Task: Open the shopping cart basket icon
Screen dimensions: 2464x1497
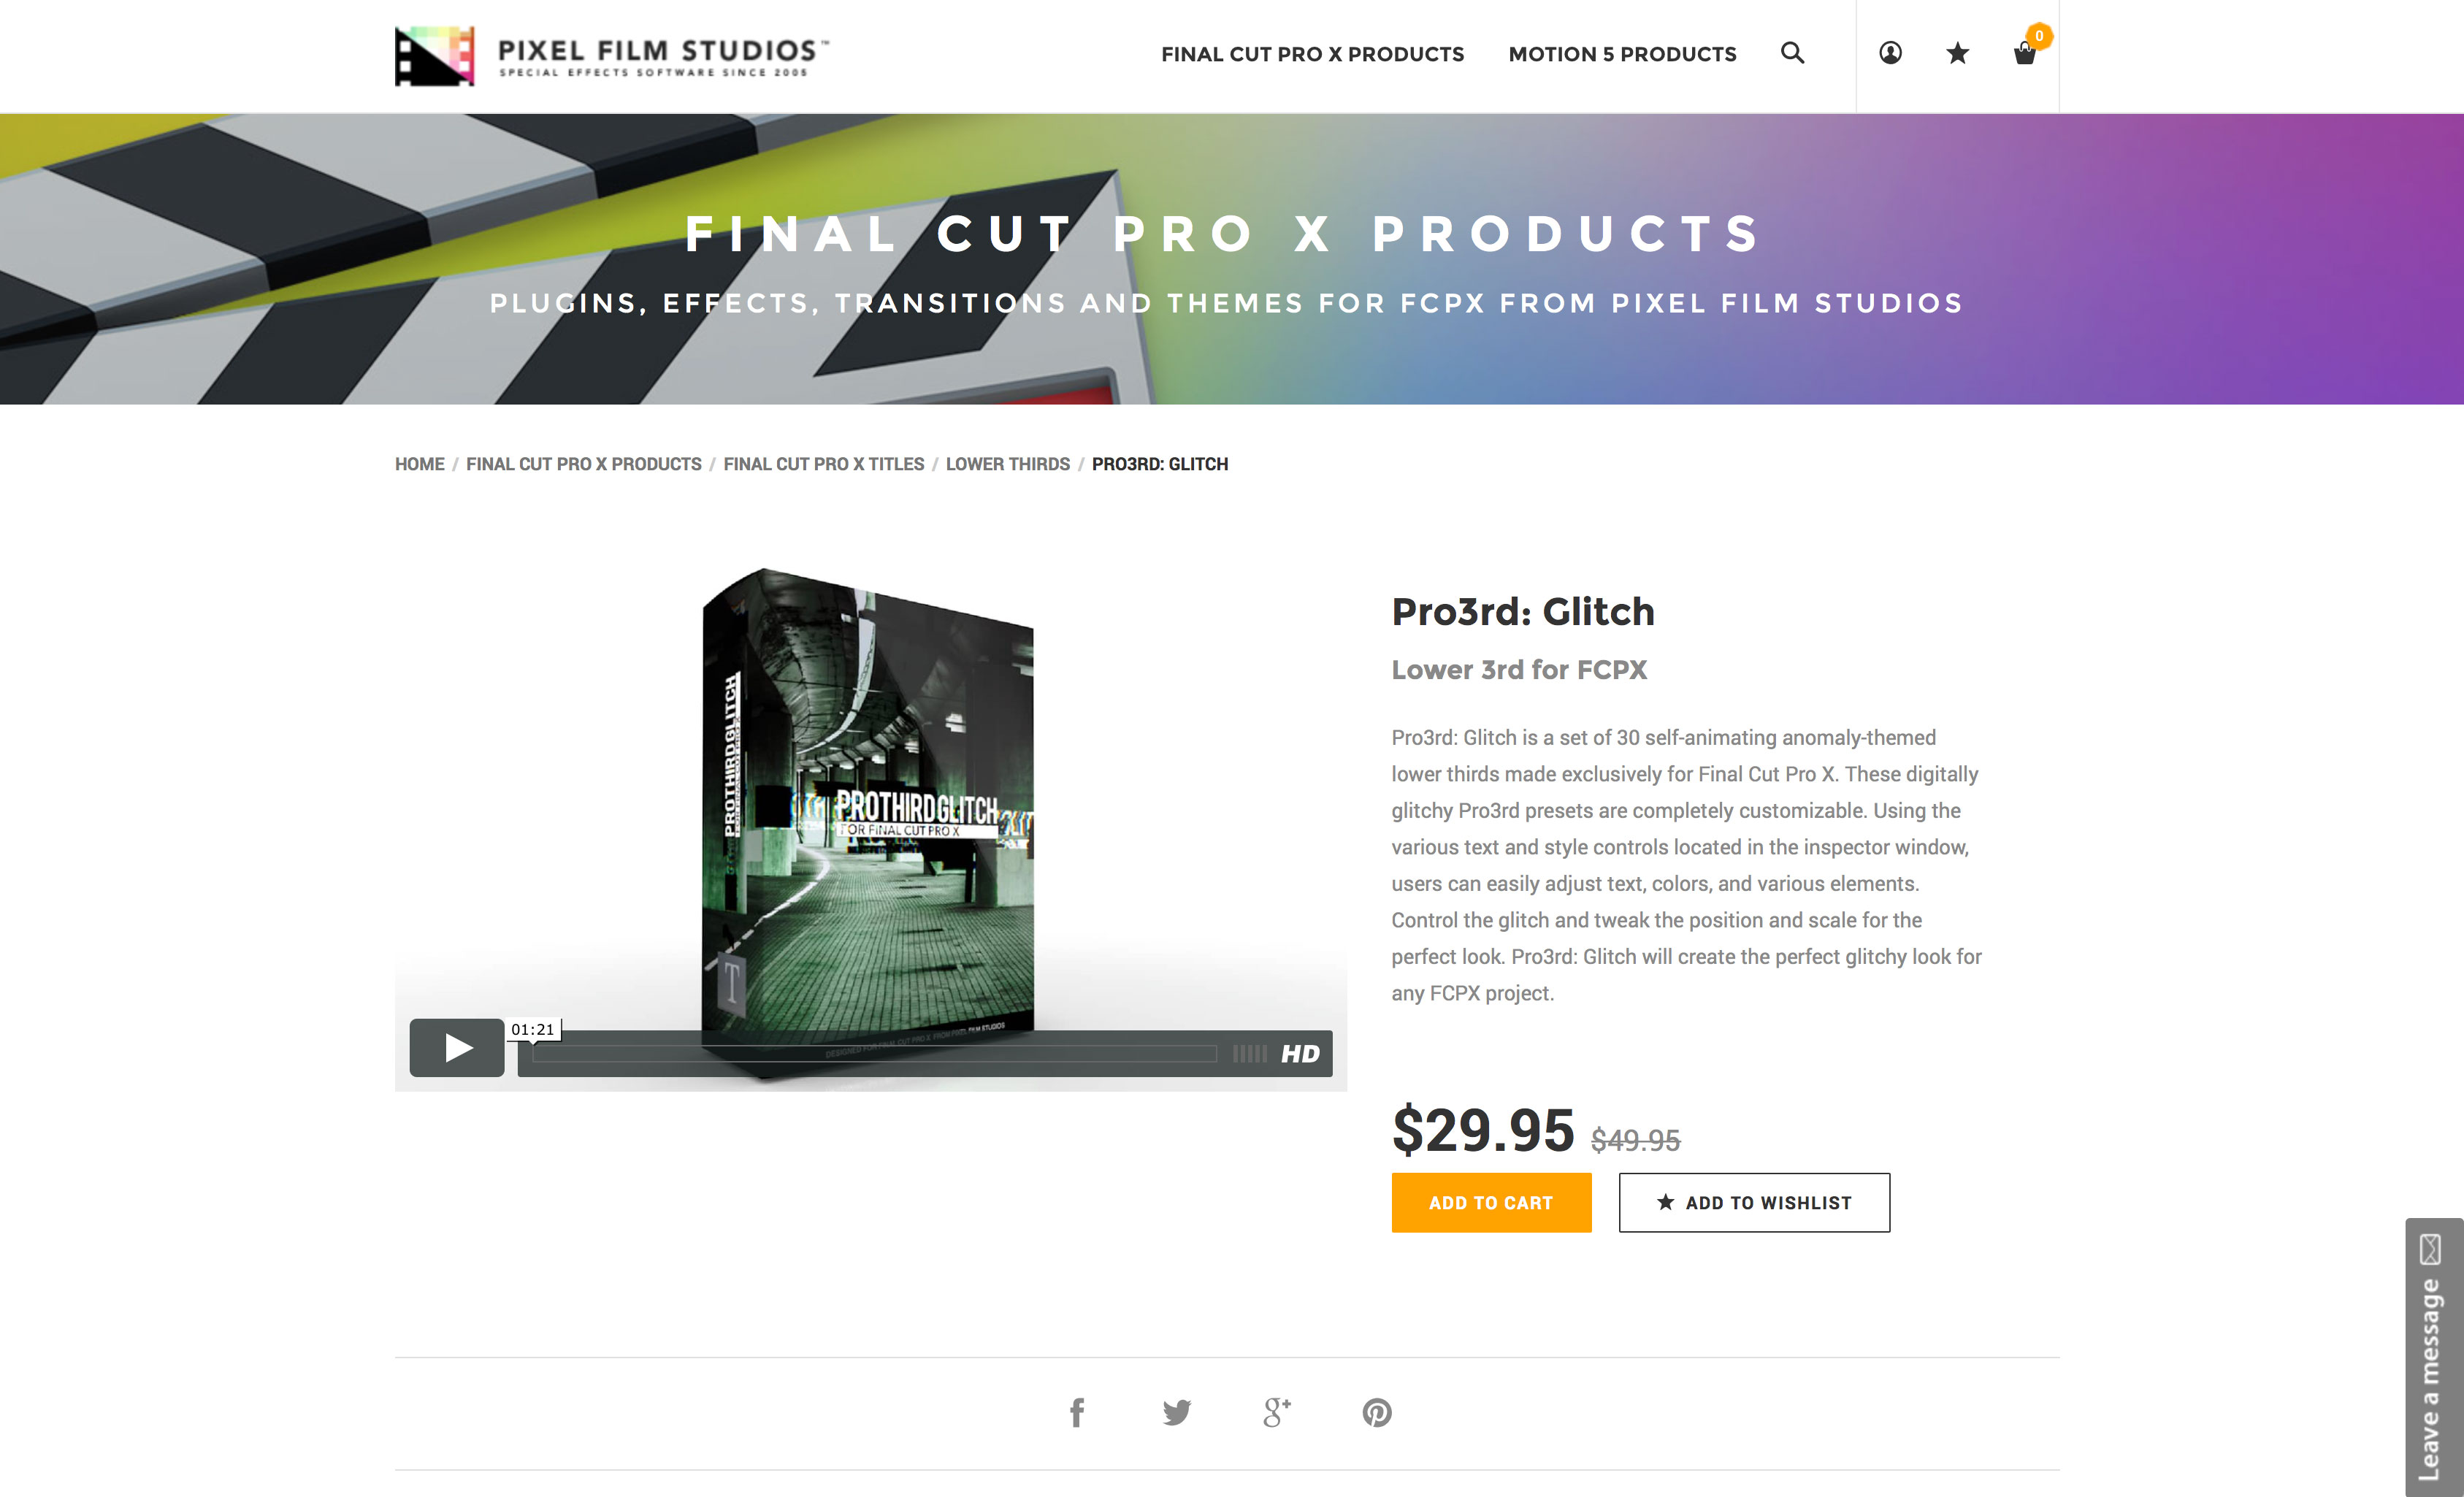Action: [x=2025, y=53]
